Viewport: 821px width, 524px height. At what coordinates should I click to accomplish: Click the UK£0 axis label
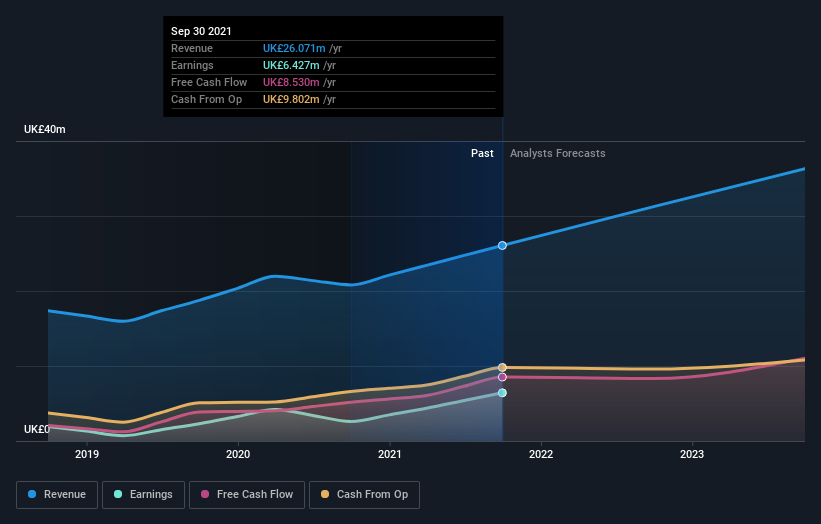click(37, 429)
